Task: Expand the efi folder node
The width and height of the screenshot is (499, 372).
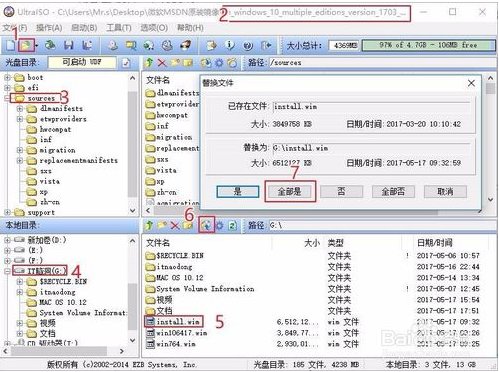Action: (x=7, y=88)
